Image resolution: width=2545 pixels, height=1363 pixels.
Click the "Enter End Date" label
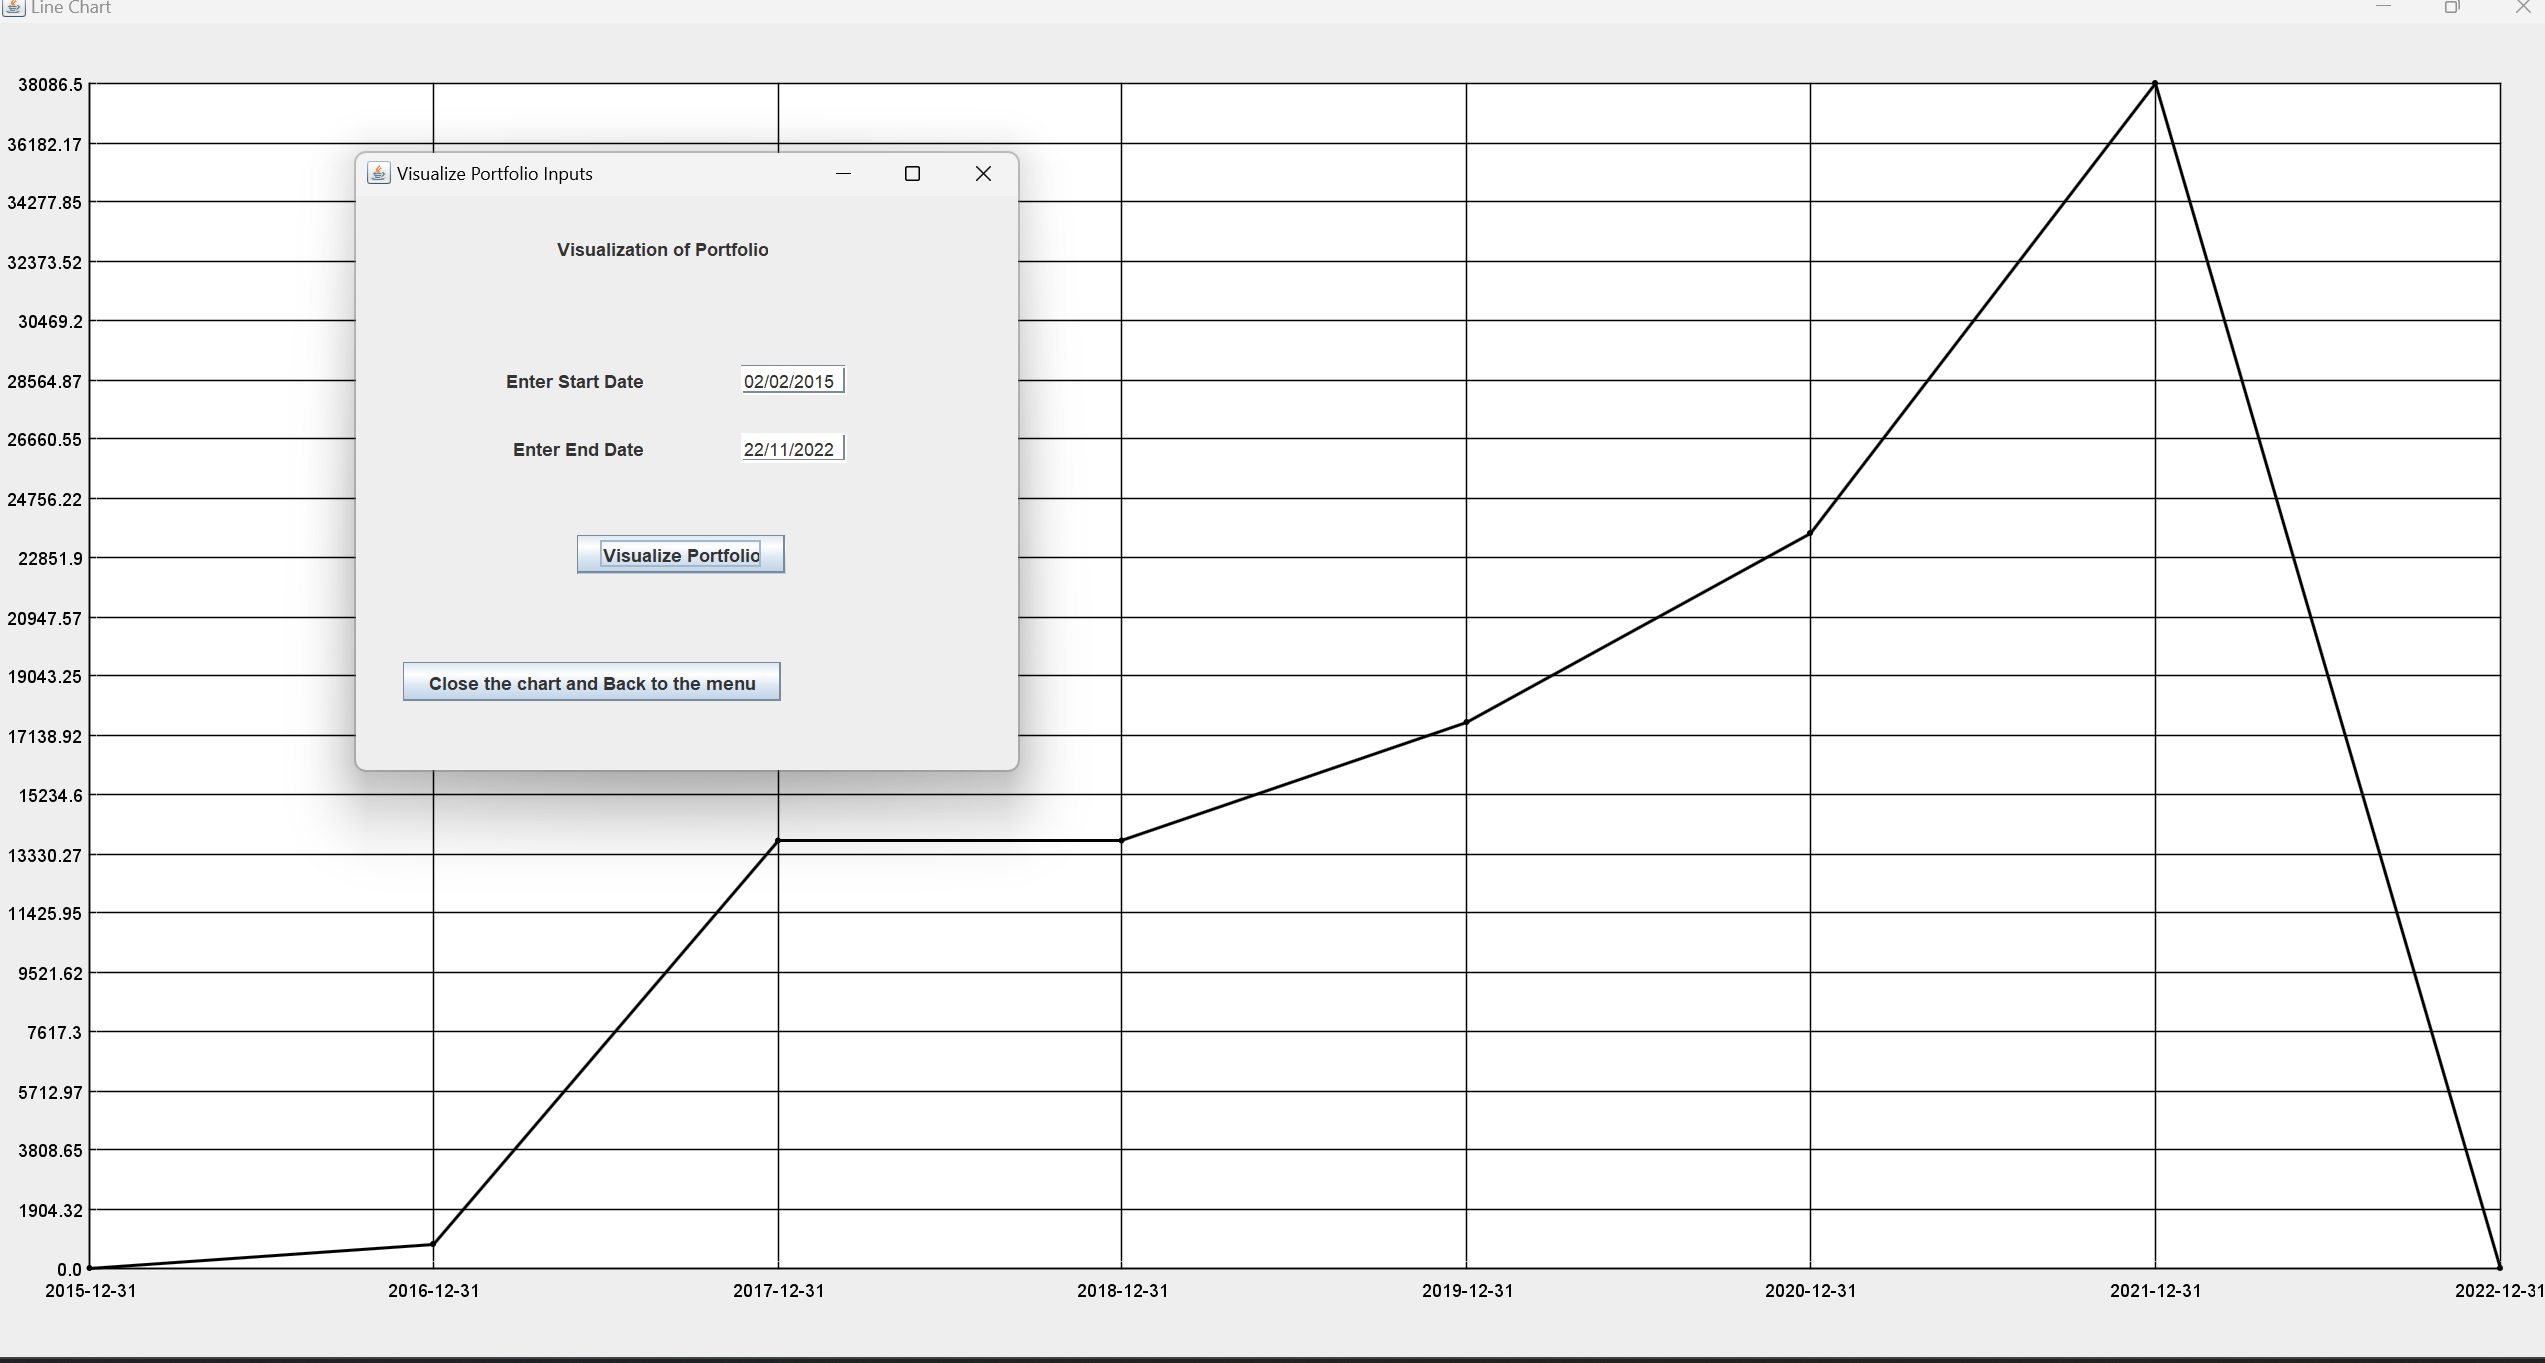point(577,449)
